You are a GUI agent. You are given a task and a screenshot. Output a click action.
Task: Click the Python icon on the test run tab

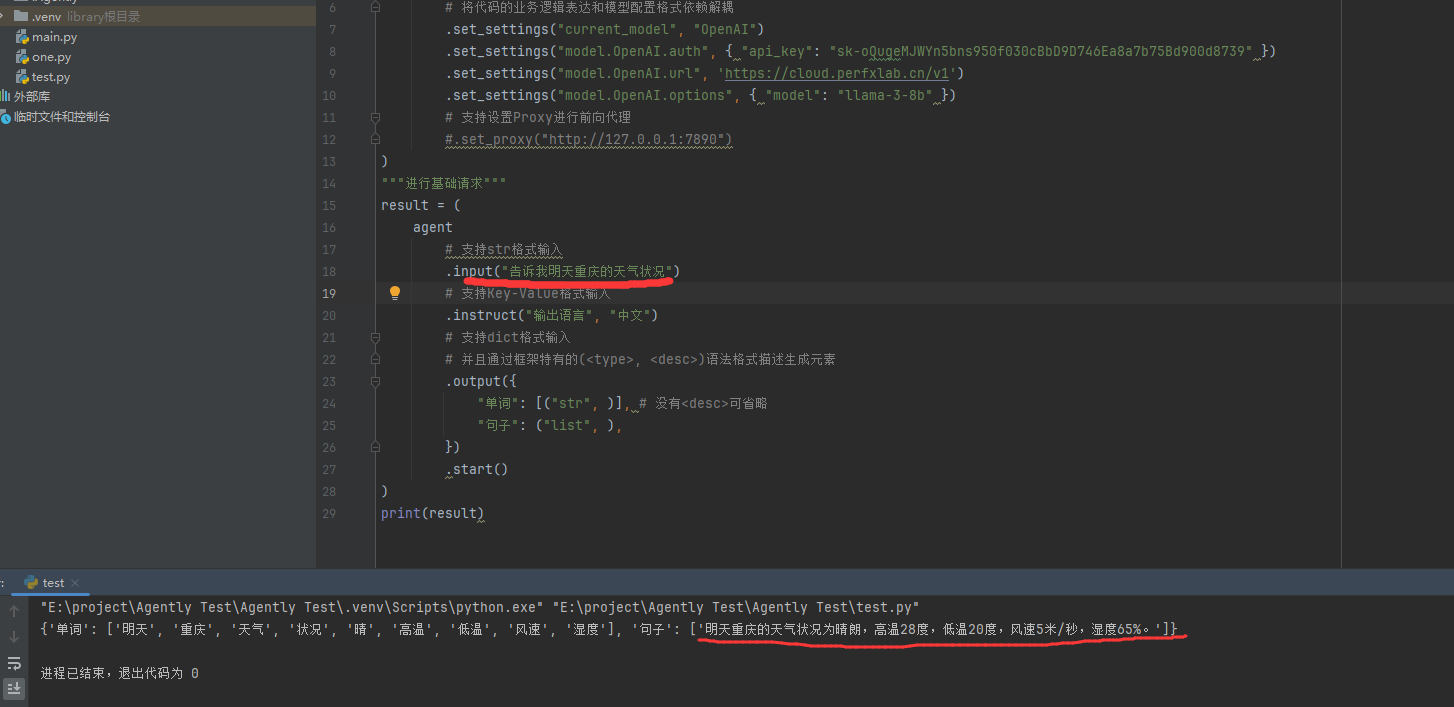coord(31,582)
